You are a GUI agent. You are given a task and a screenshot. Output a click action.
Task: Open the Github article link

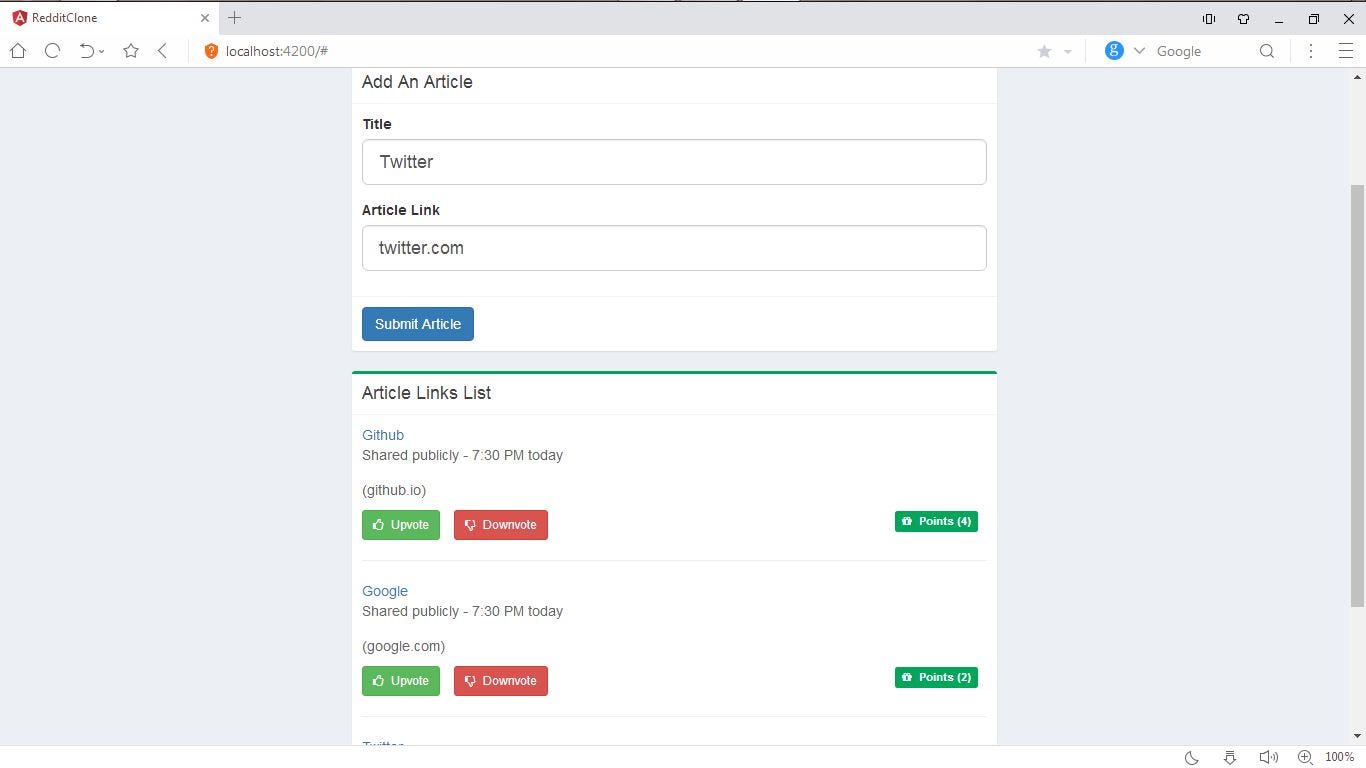click(383, 435)
